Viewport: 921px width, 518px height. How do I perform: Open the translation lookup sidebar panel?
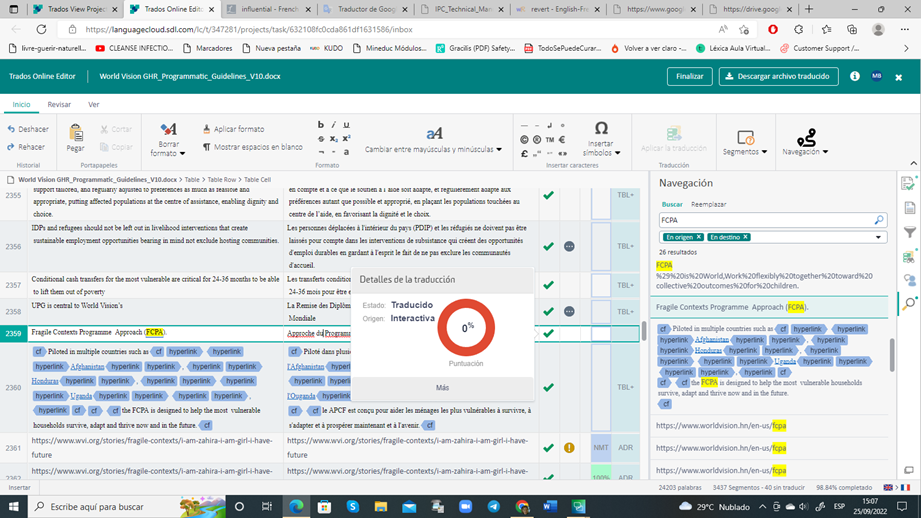[x=909, y=256]
